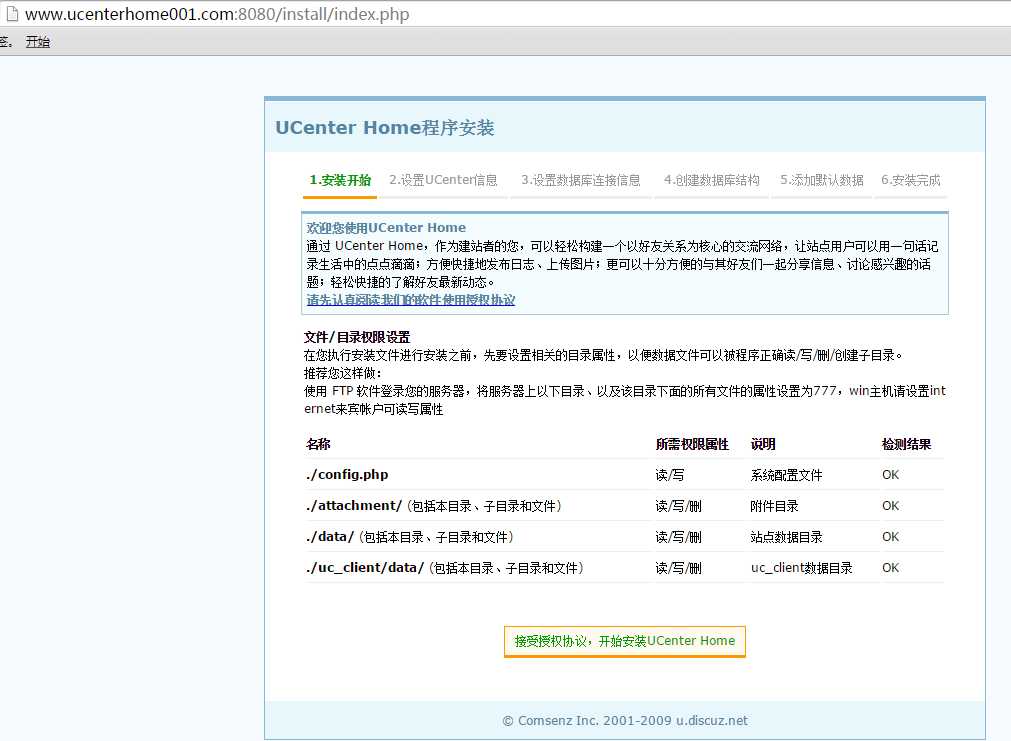The height and width of the screenshot is (741, 1011).
Task: Select step tab 6.安装完成
Action: 911,180
